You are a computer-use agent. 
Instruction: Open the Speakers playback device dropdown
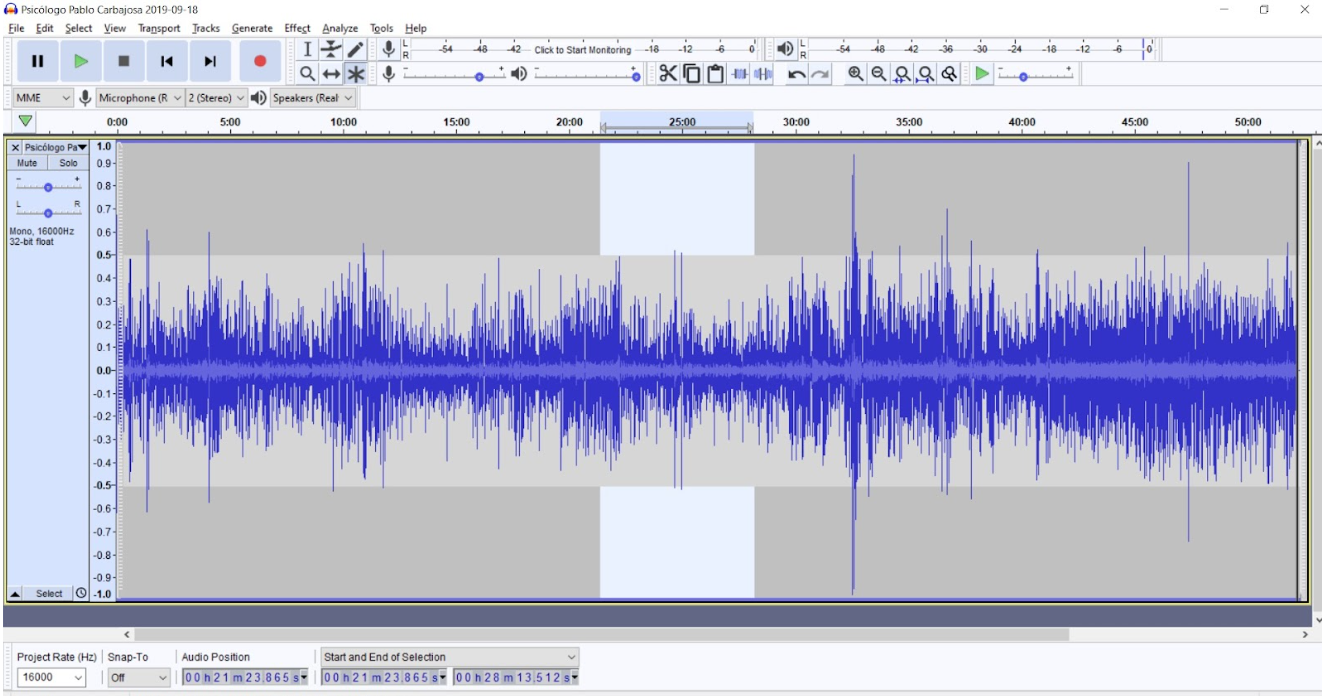(x=313, y=98)
